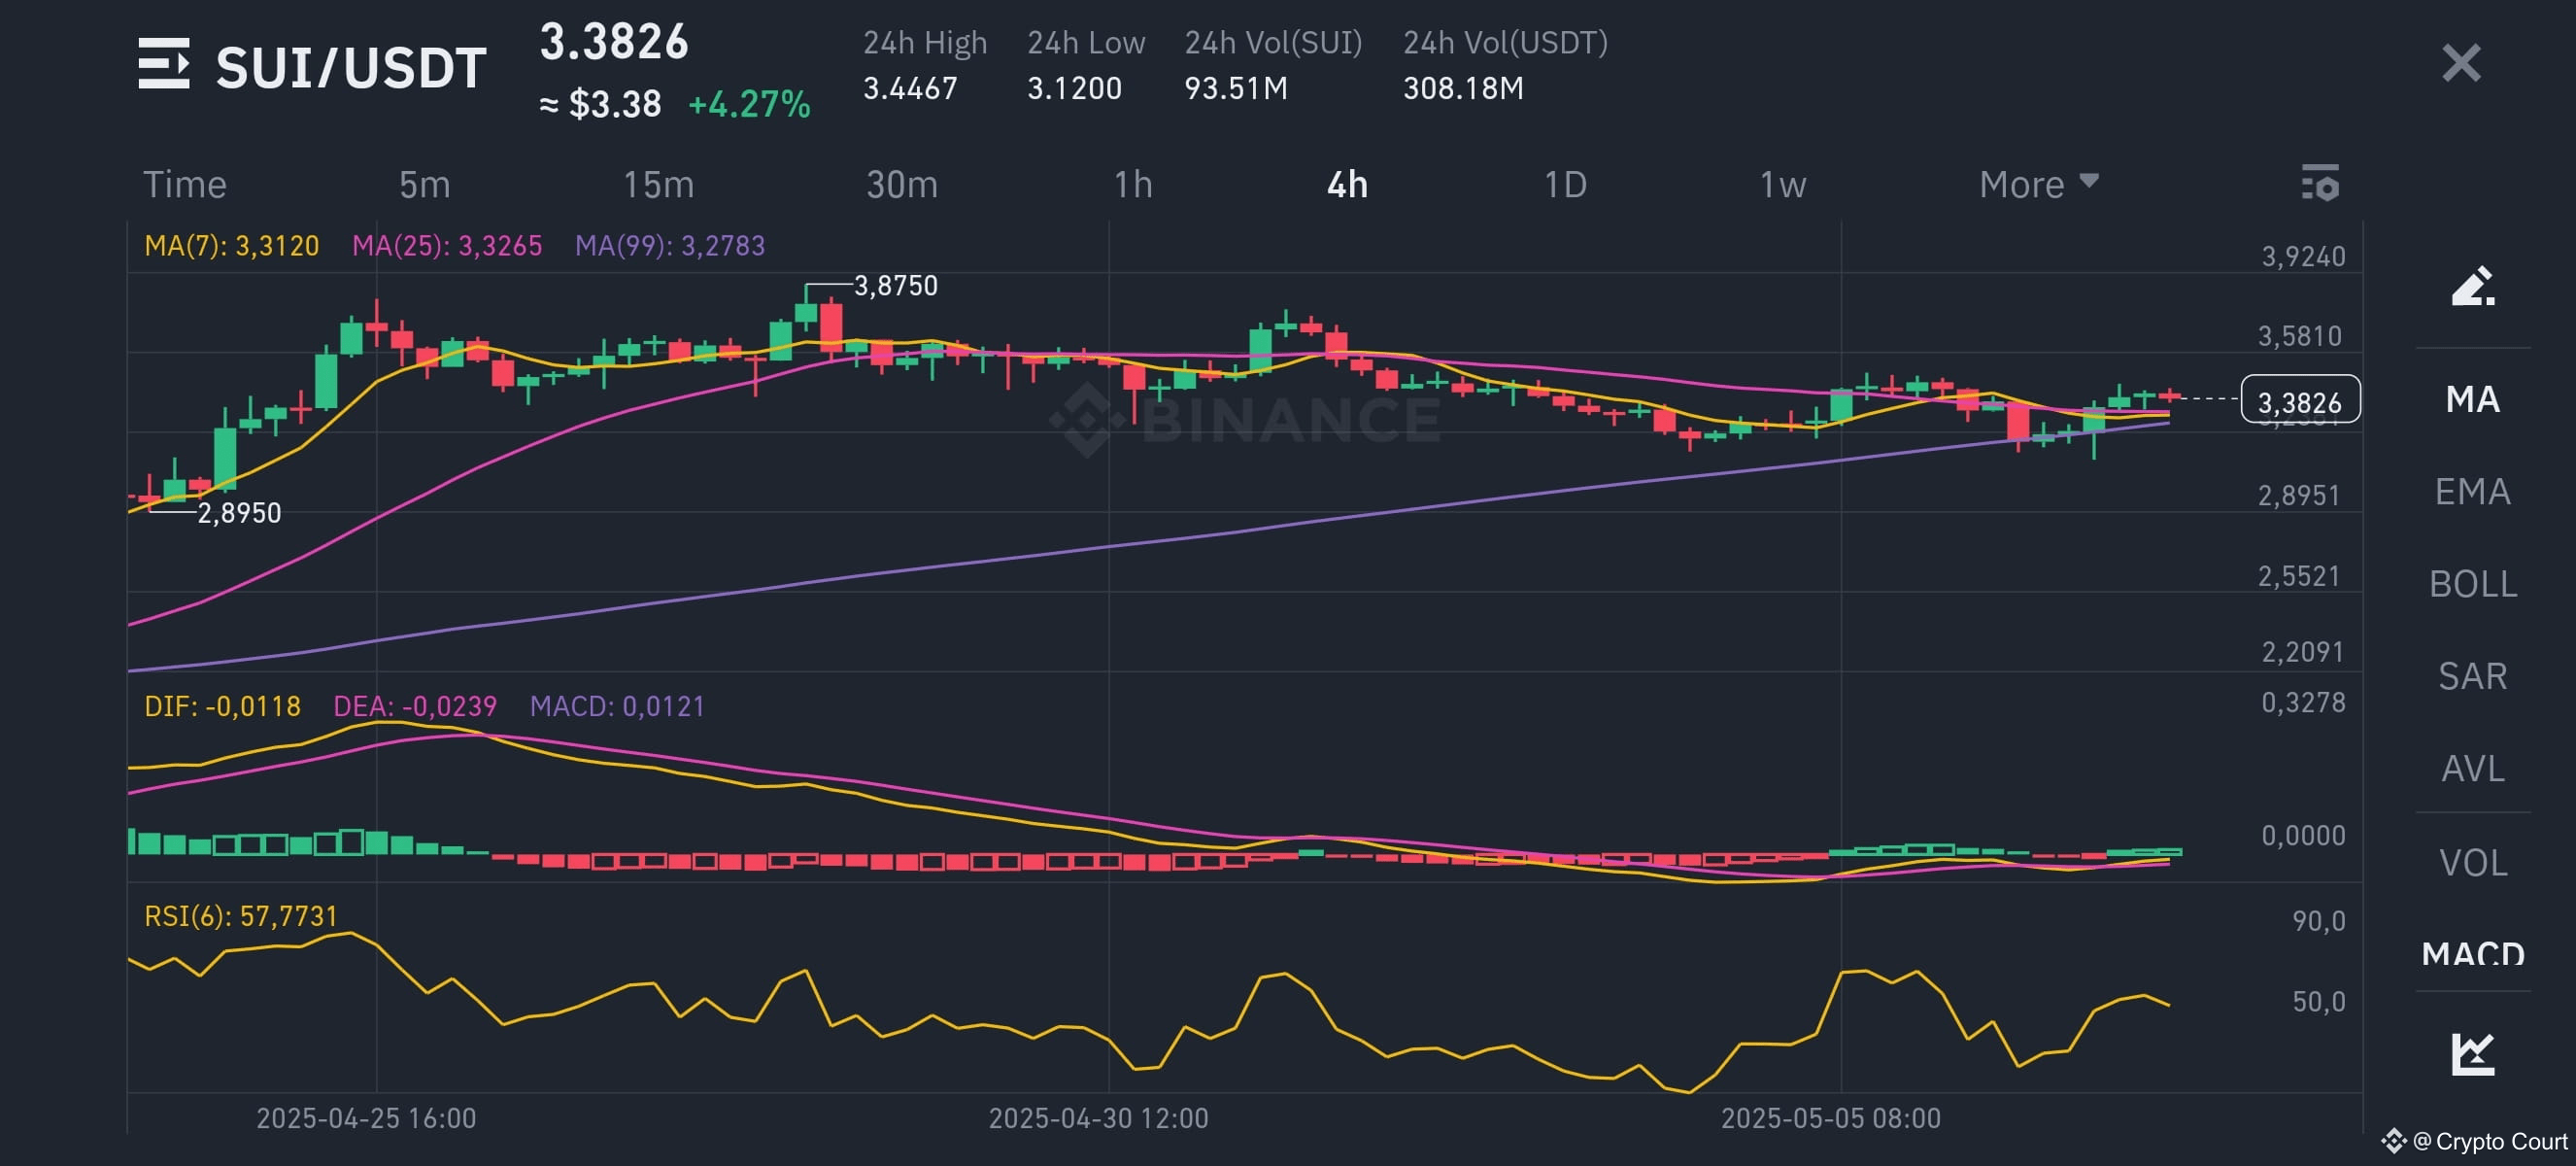The width and height of the screenshot is (2576, 1166).
Task: Click the MA(7) legend label
Action: [231, 245]
